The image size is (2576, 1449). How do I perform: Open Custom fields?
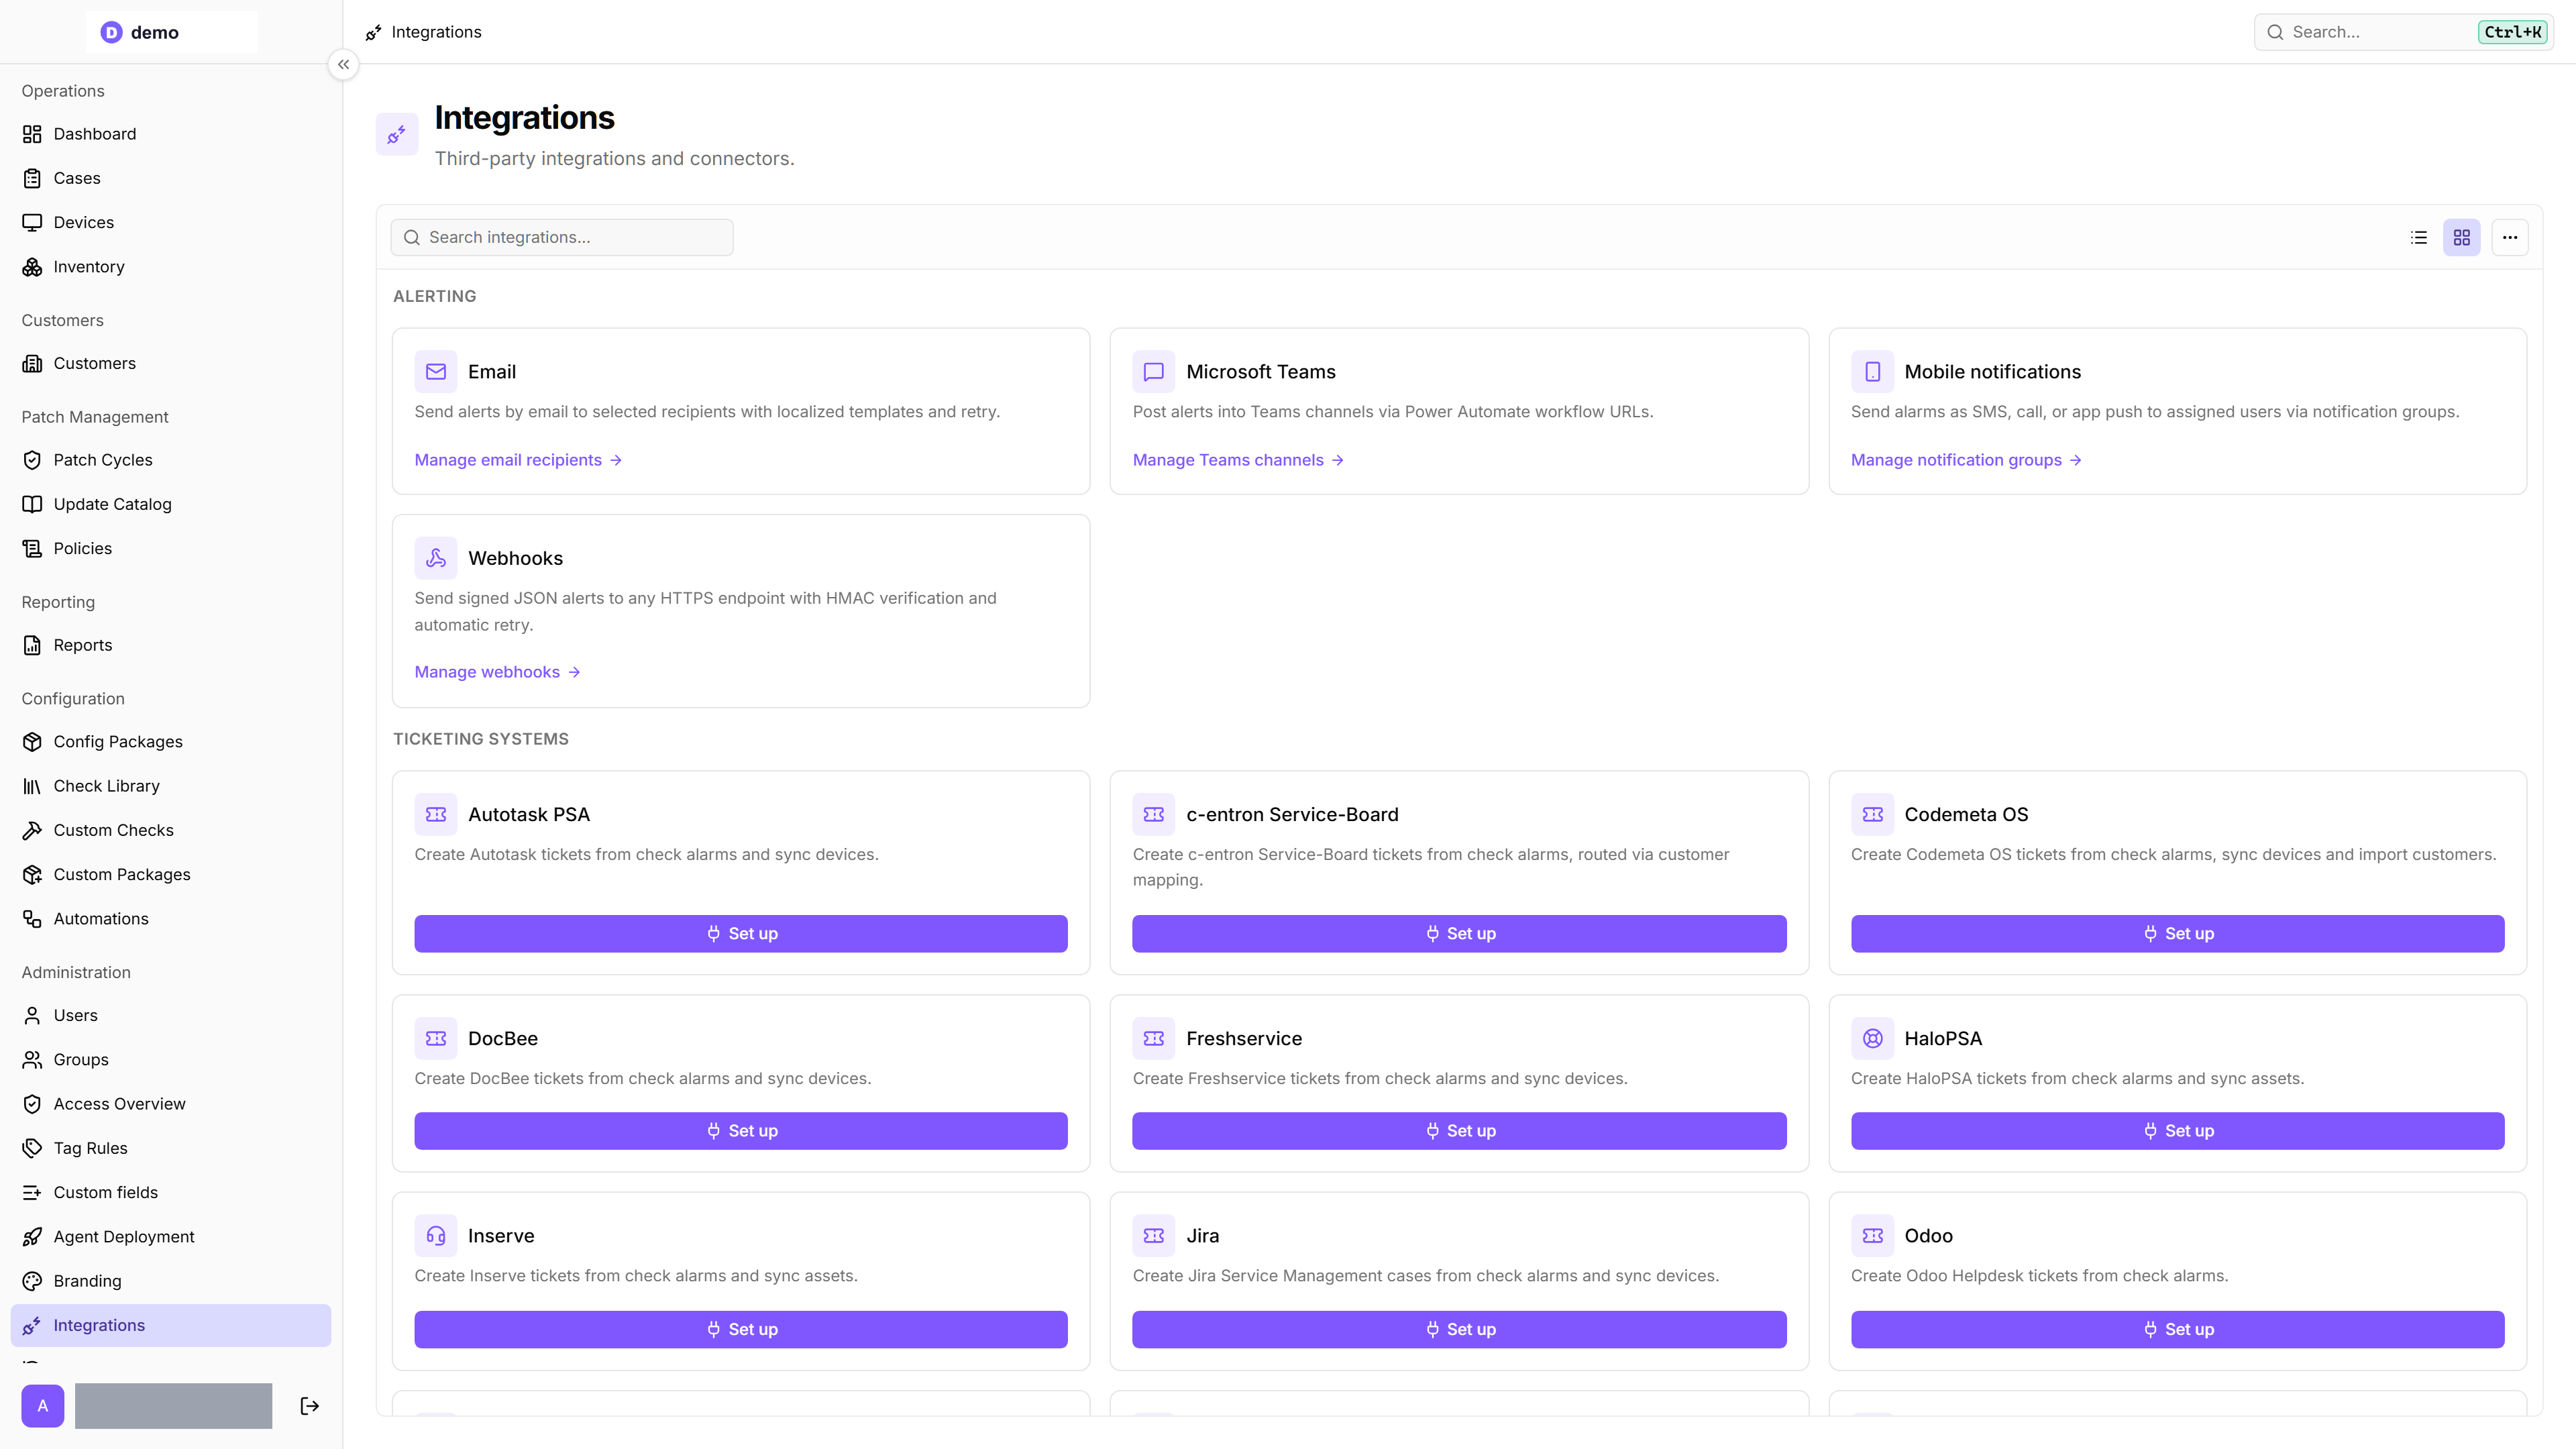click(171, 1193)
